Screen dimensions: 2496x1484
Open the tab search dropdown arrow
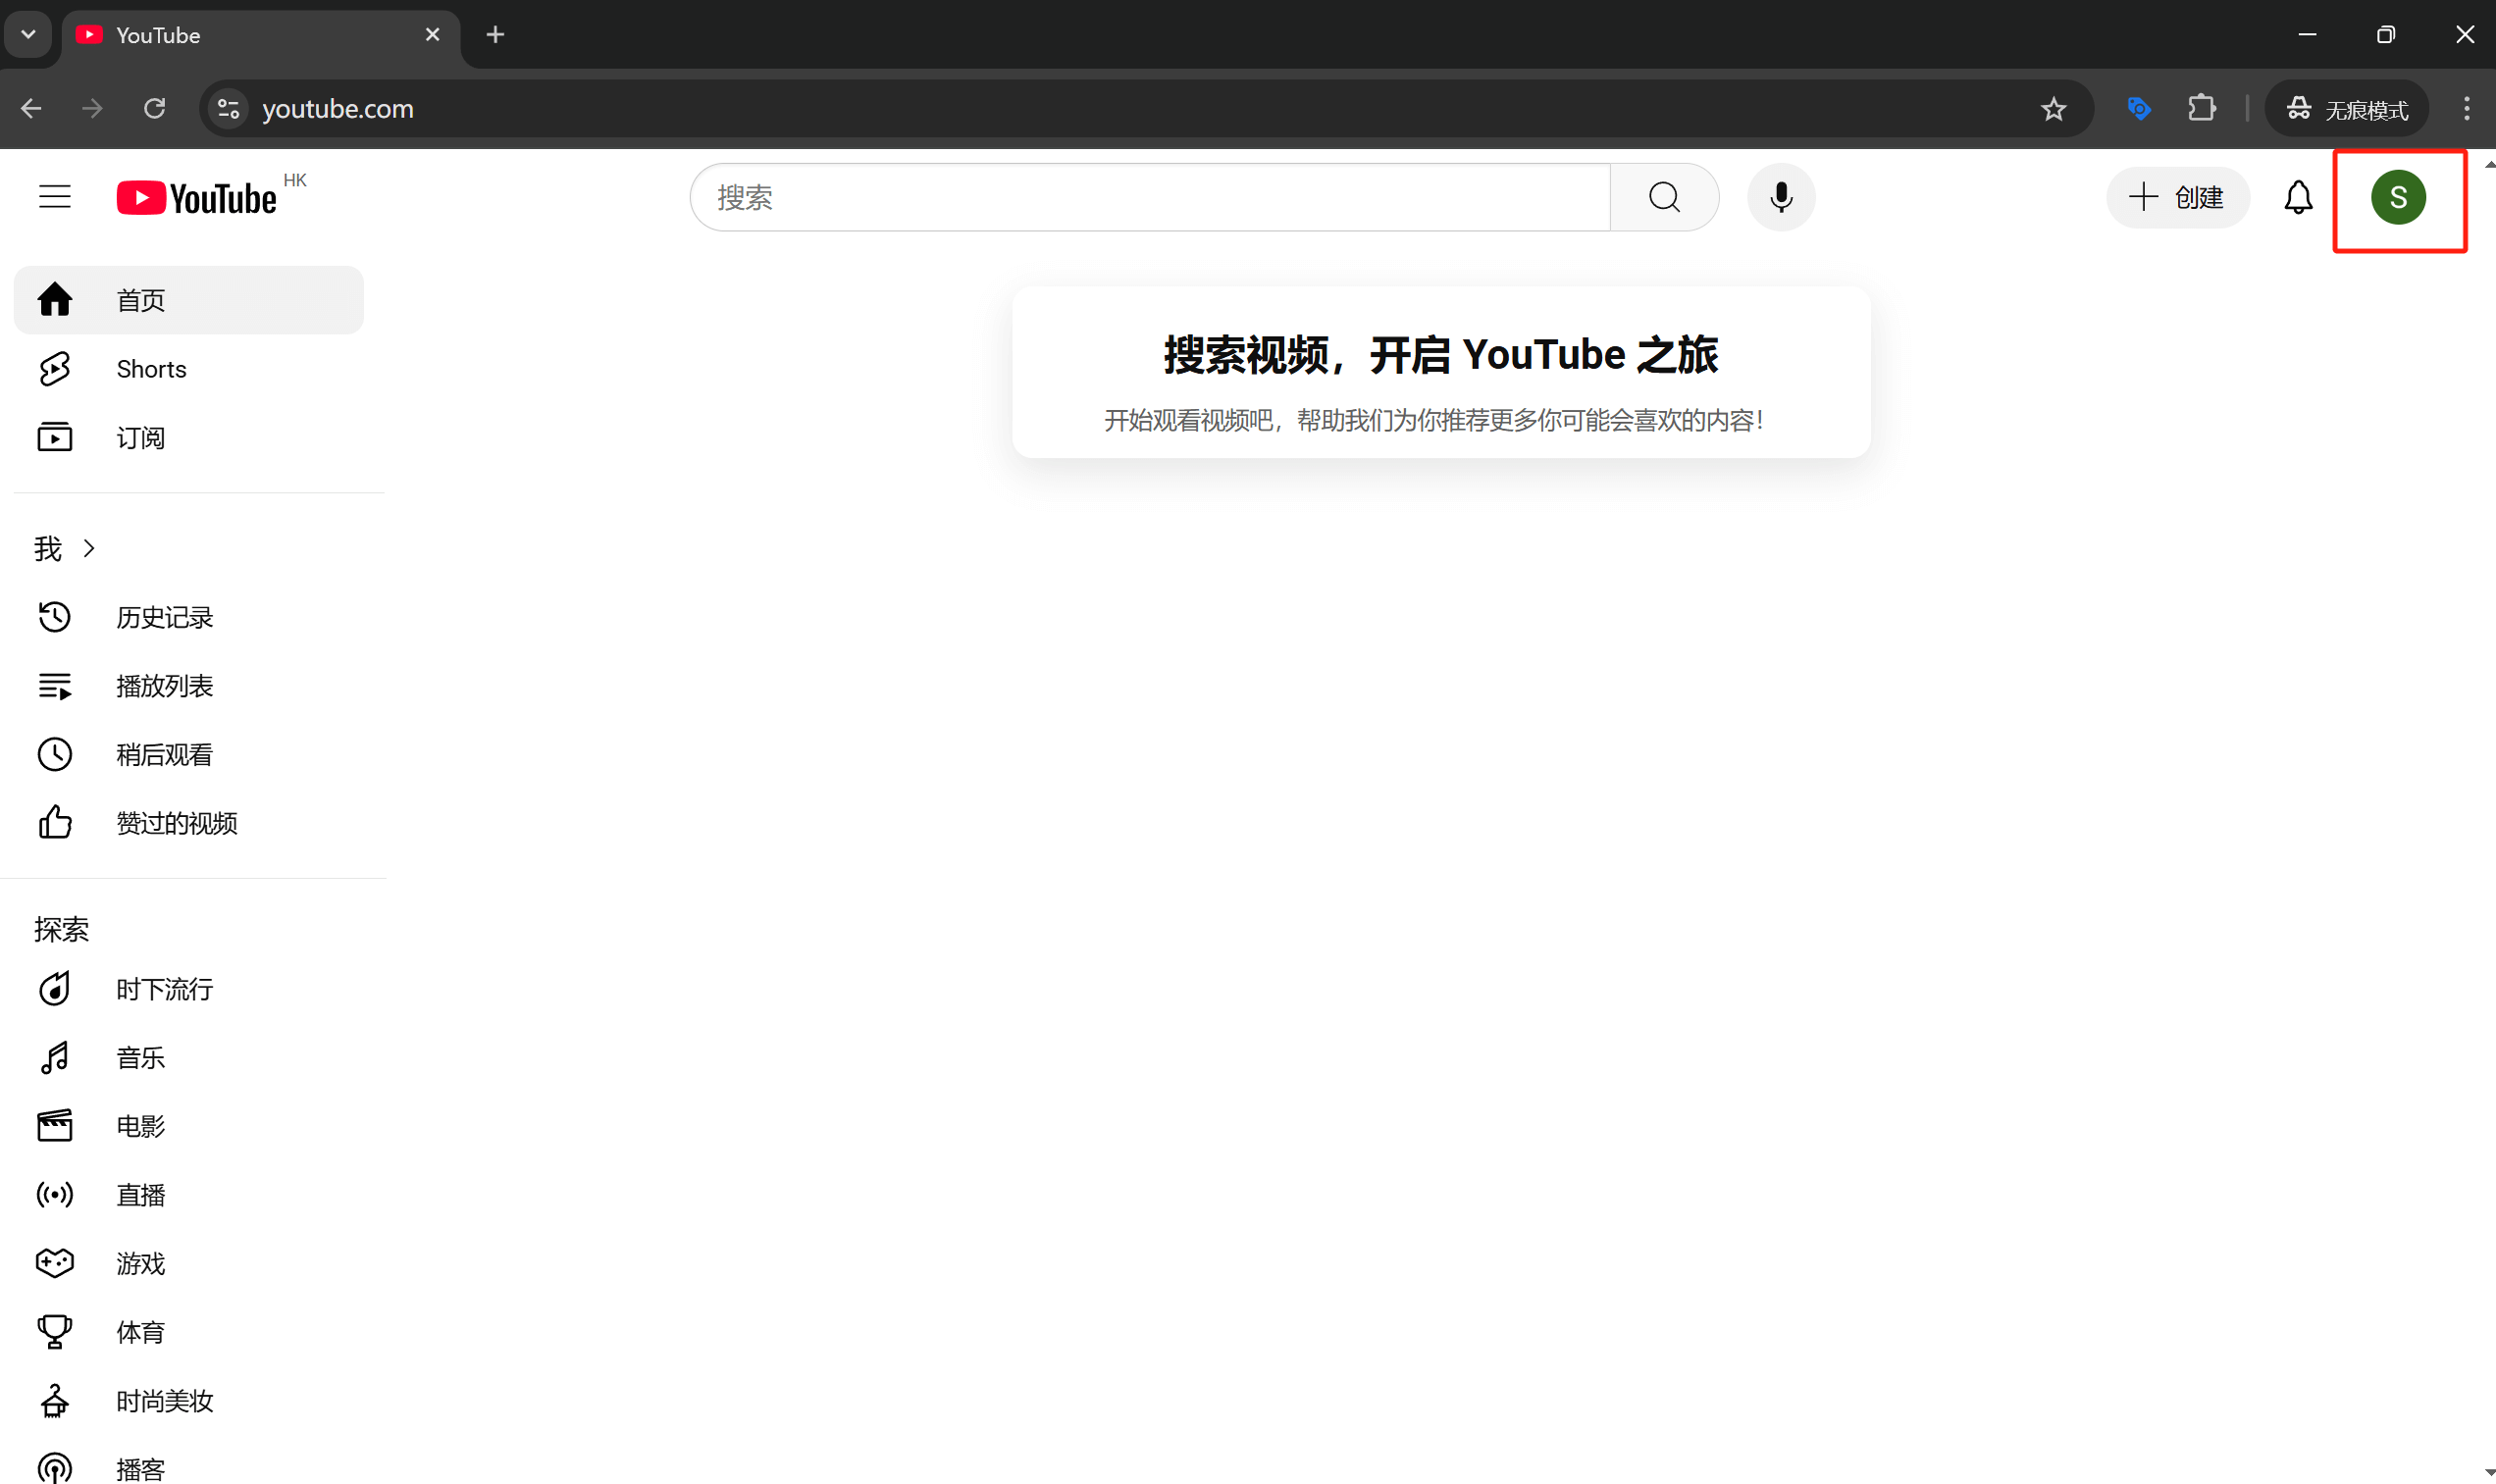(x=28, y=33)
